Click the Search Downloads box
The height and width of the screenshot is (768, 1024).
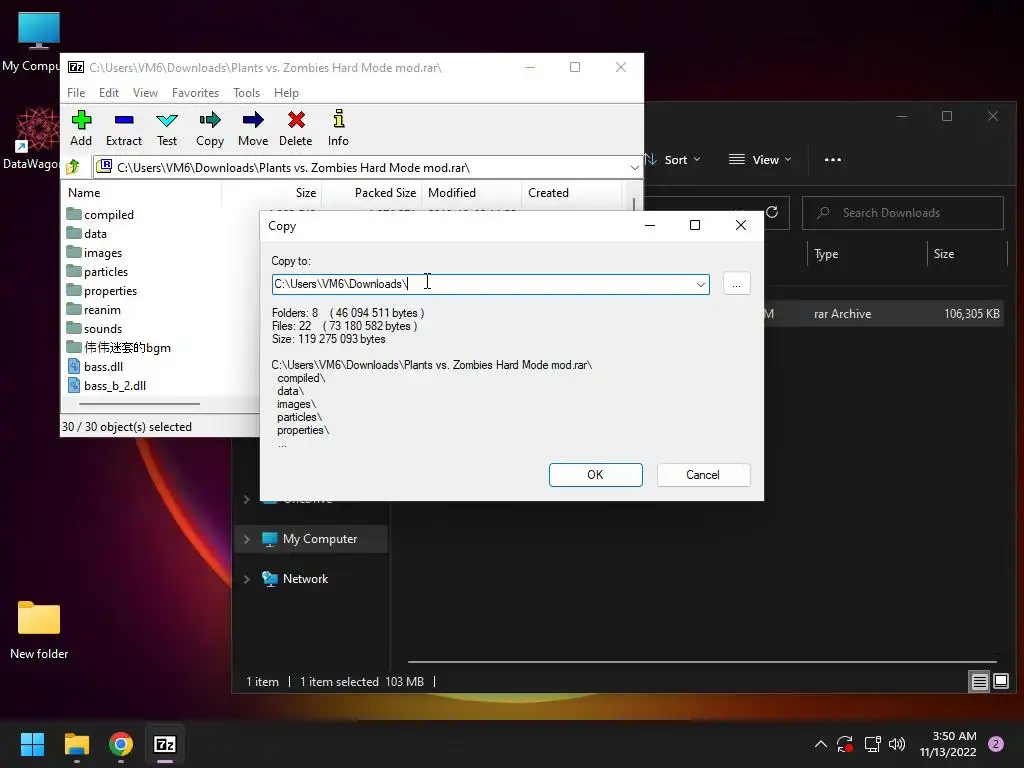pos(903,213)
